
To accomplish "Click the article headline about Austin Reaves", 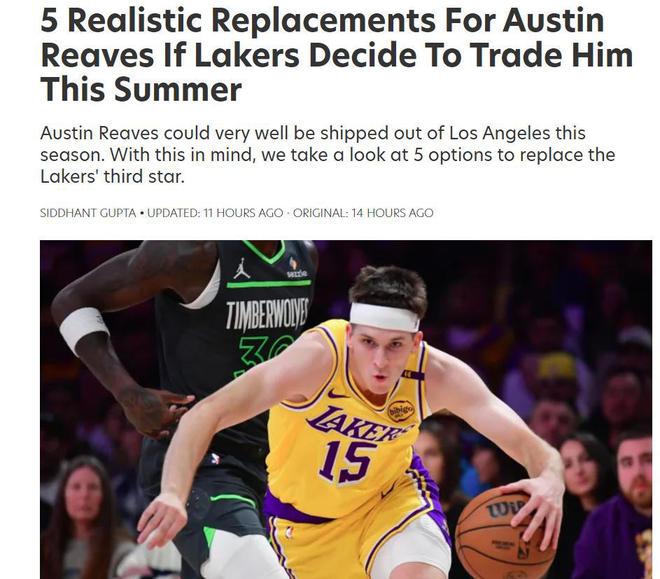I will point(337,55).
